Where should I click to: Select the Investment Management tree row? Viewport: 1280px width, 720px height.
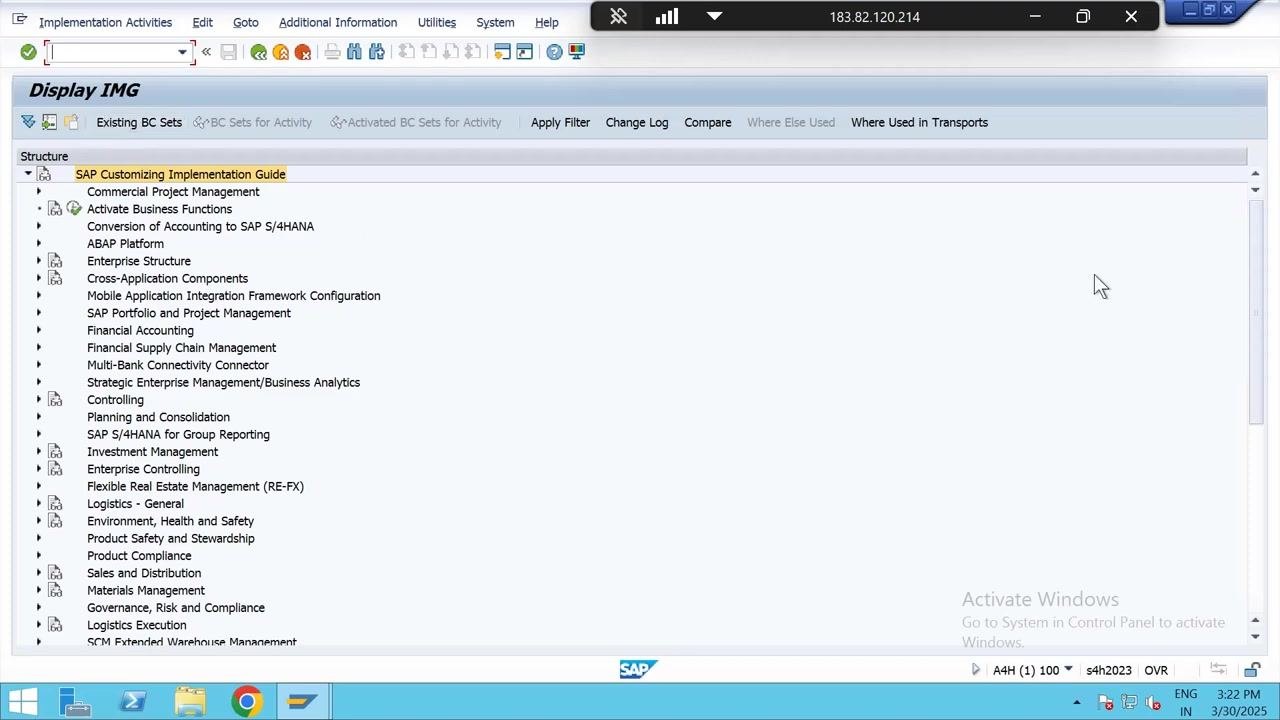[152, 452]
